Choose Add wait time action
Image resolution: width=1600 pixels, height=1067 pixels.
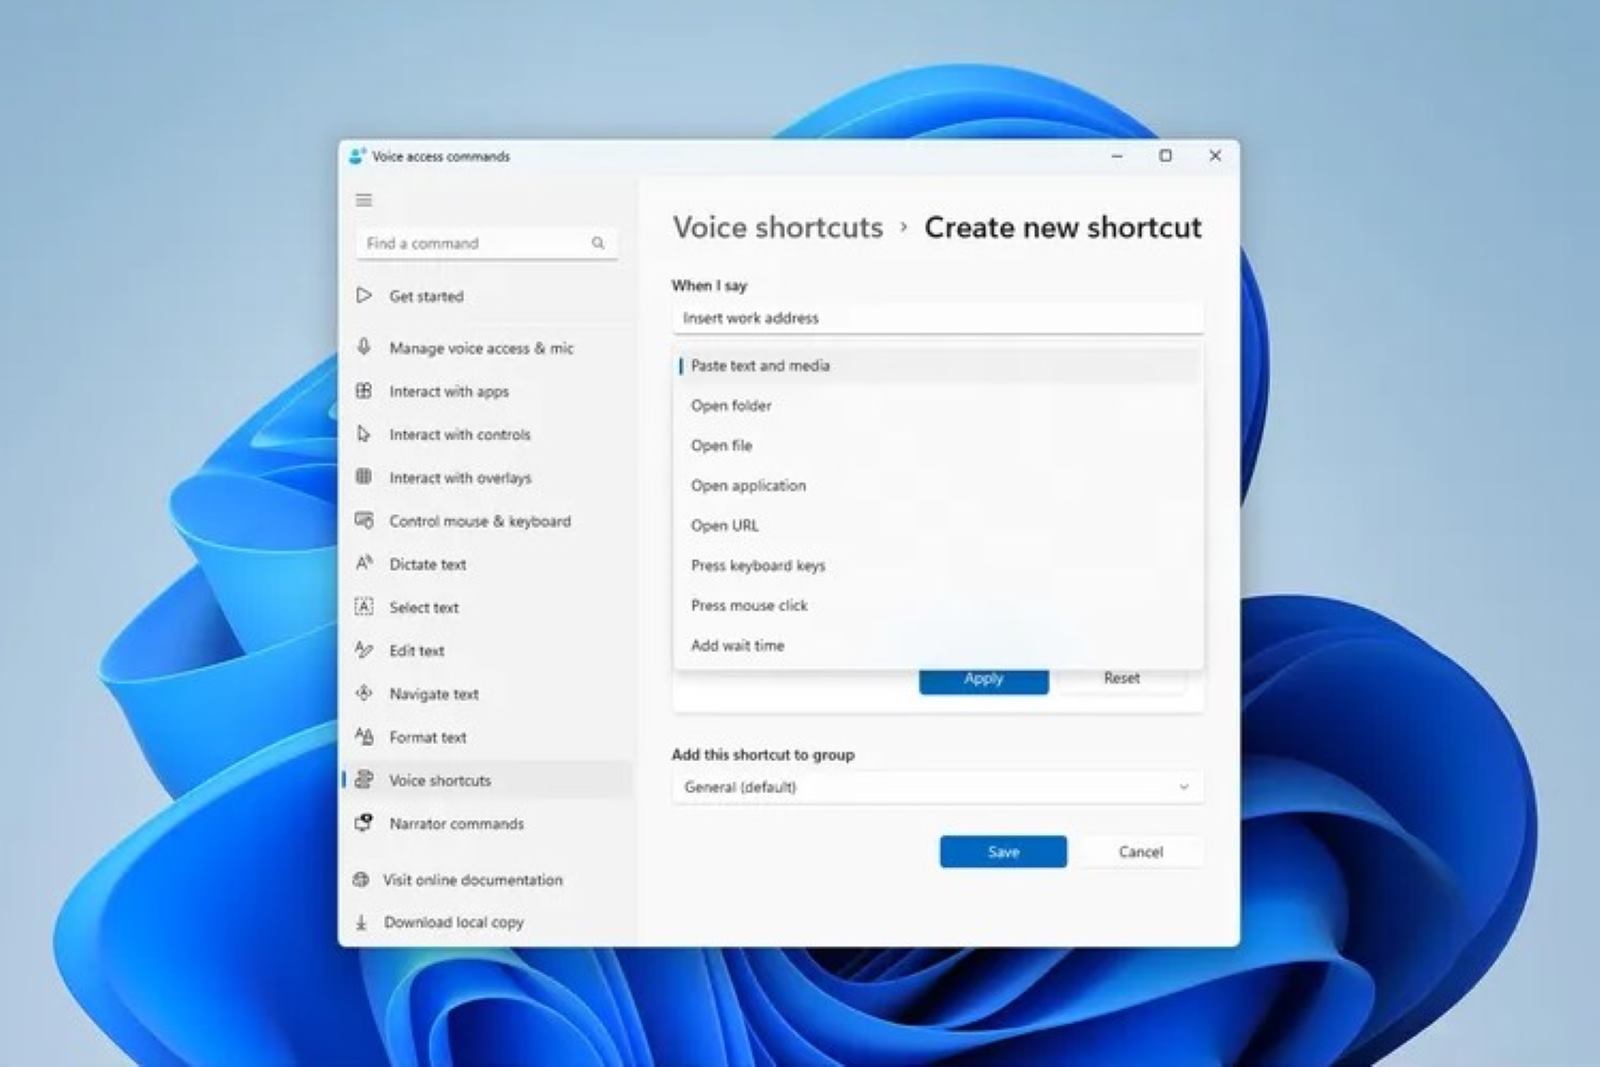938,645
